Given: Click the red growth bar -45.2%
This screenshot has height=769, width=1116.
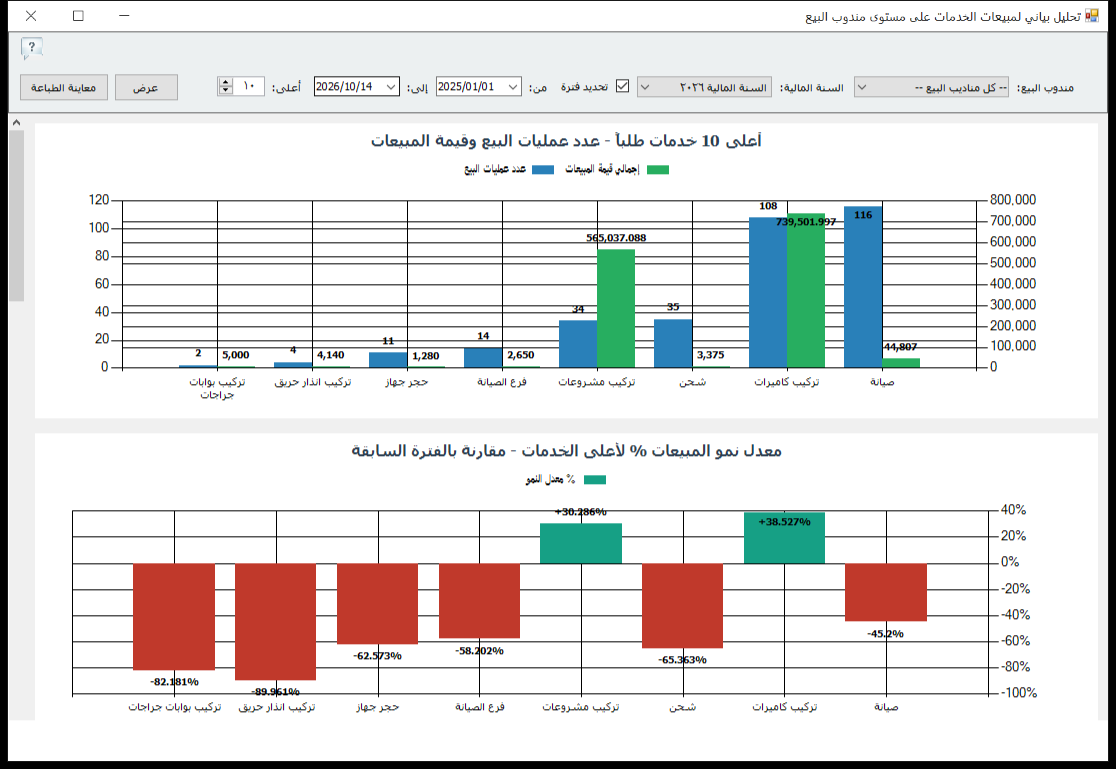Looking at the screenshot, I should 886,592.
